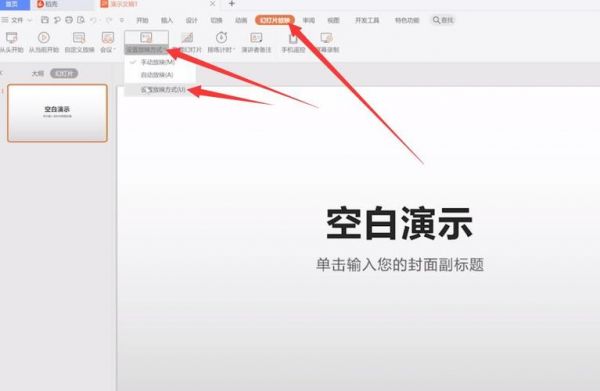Open the 插入 ribbon tab

click(167, 20)
